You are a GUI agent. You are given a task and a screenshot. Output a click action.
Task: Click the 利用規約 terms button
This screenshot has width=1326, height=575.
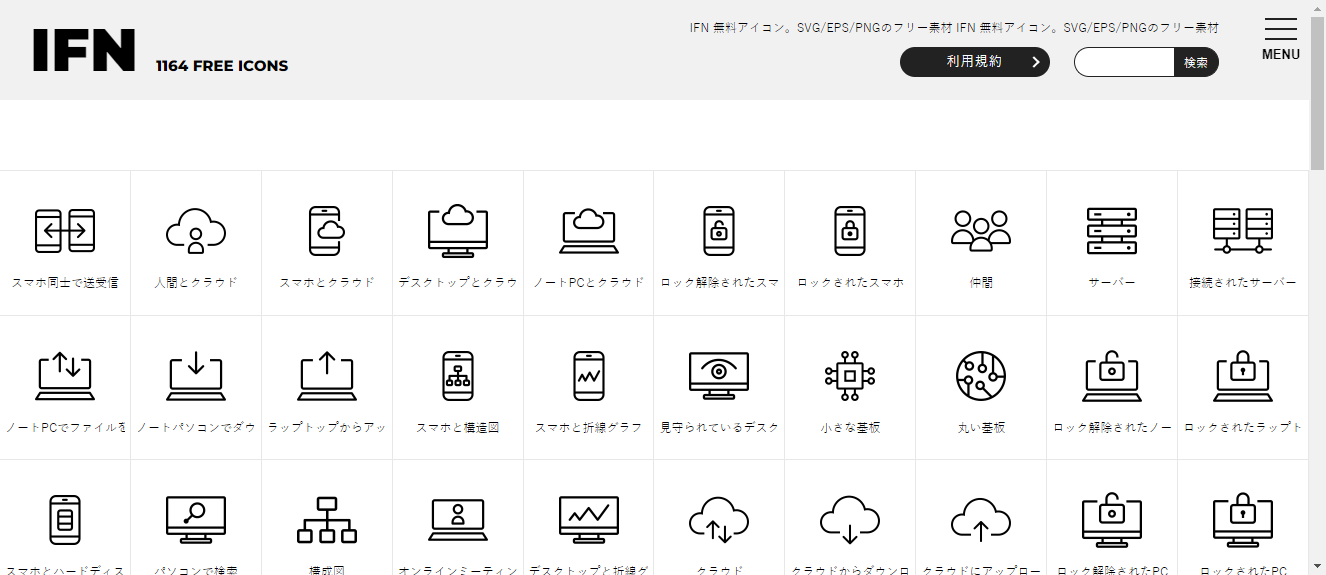(975, 62)
